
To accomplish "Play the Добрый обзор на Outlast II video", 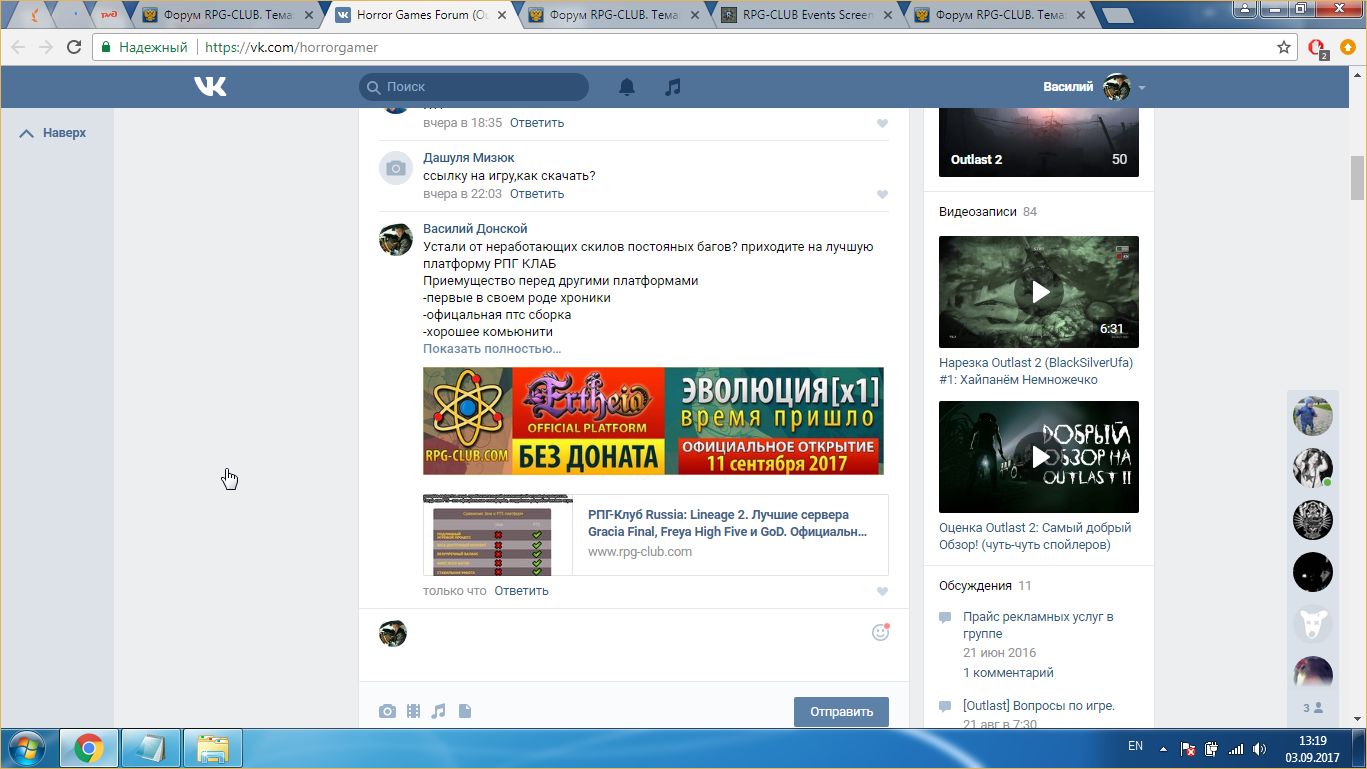I will point(1039,457).
